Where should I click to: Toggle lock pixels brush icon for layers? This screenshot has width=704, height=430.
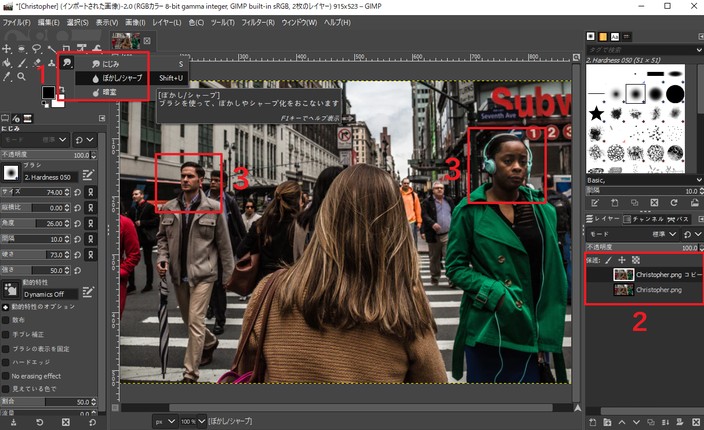click(x=608, y=260)
